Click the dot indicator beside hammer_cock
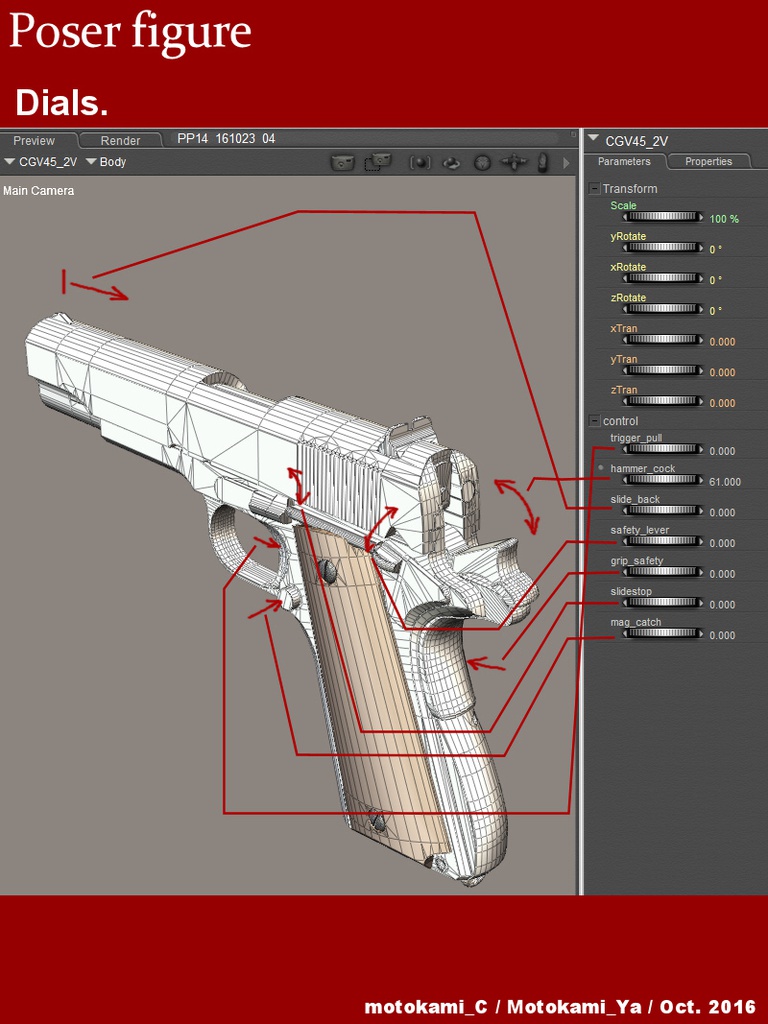 [601, 468]
